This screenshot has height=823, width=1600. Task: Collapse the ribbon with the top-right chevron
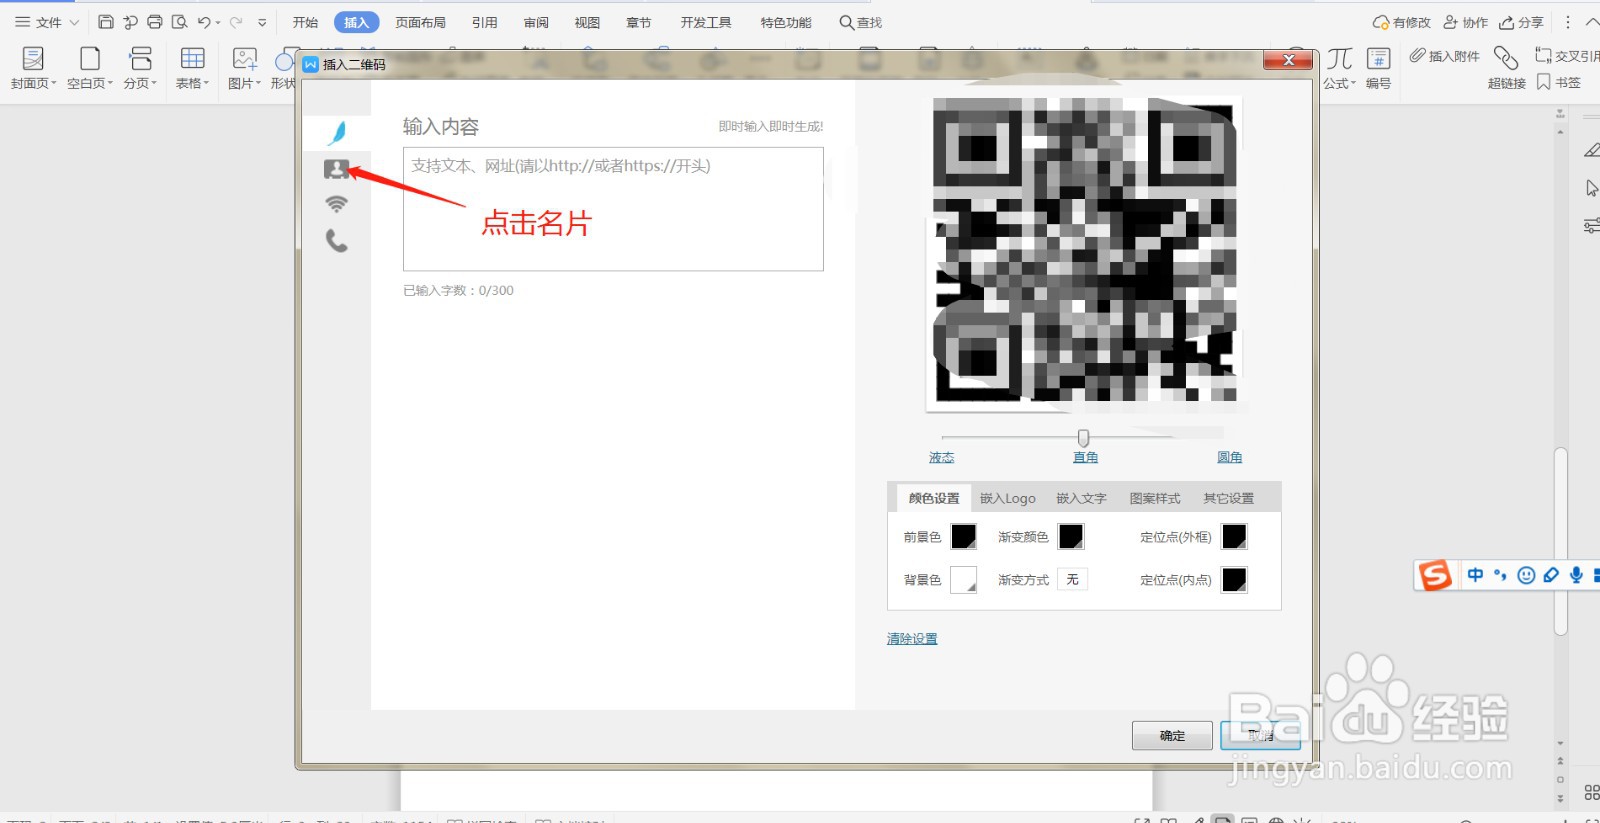pyautogui.click(x=1592, y=22)
